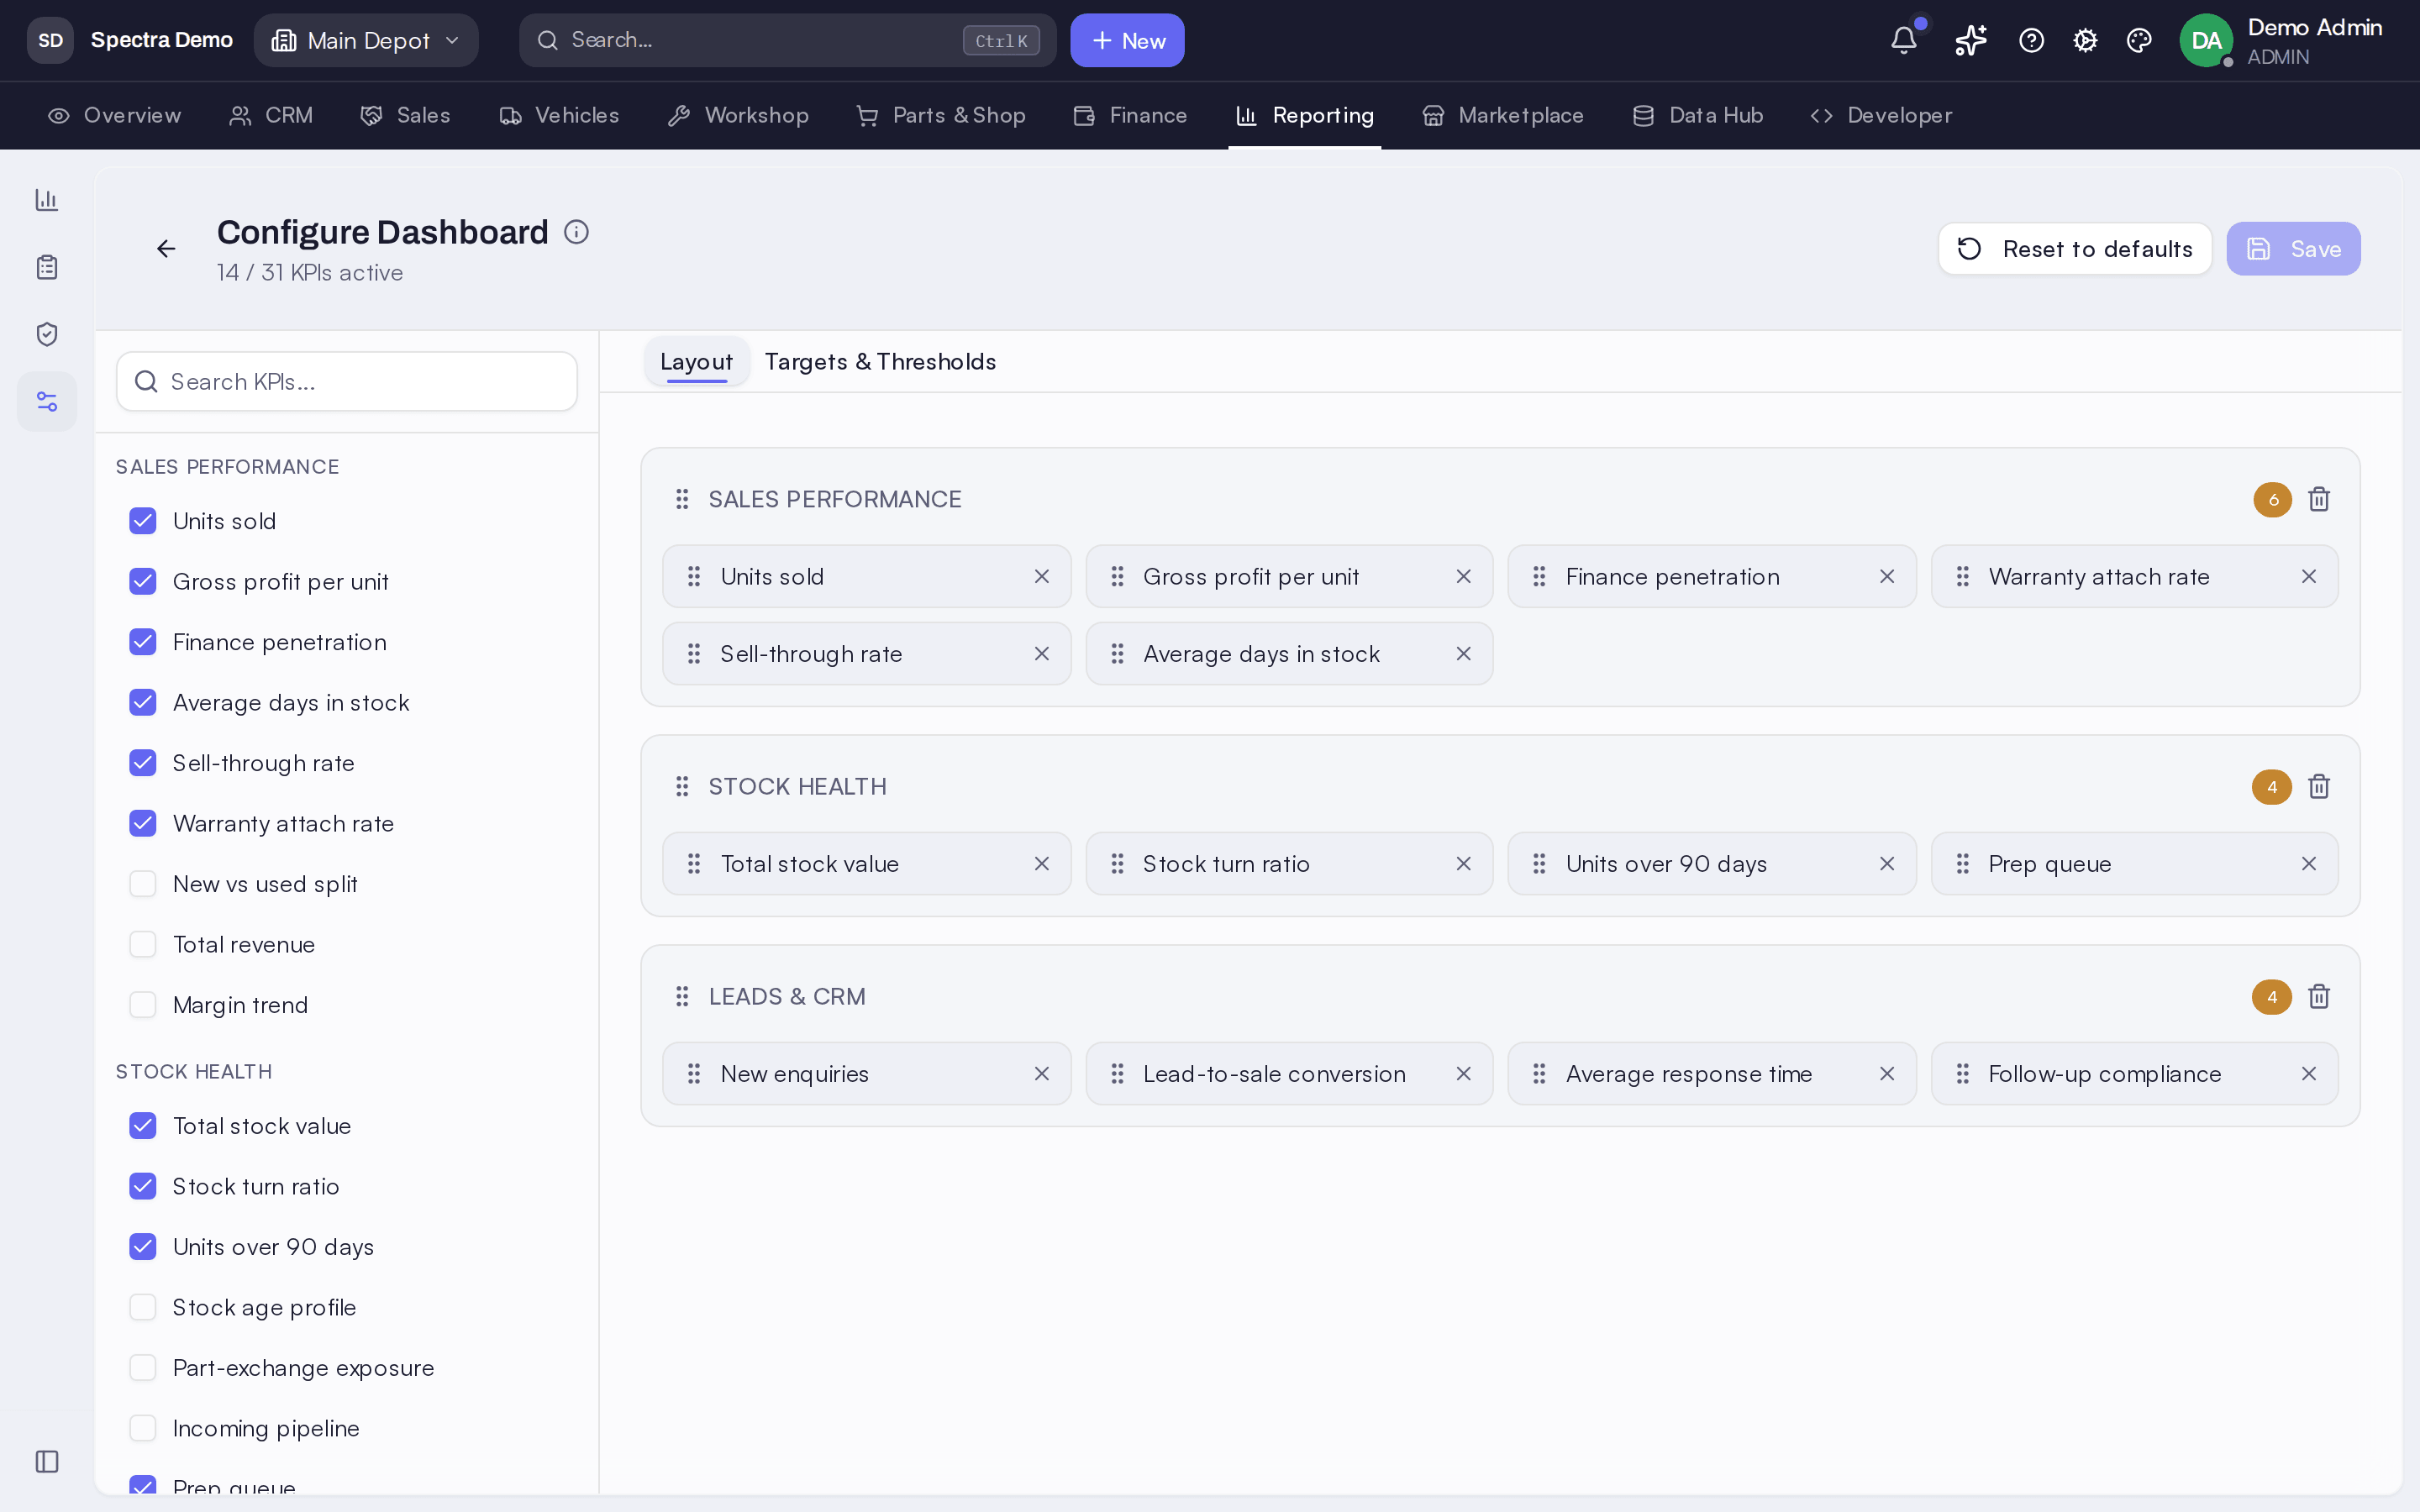
Task: Uncheck Stock turn ratio checkbox
Action: 143,1187
